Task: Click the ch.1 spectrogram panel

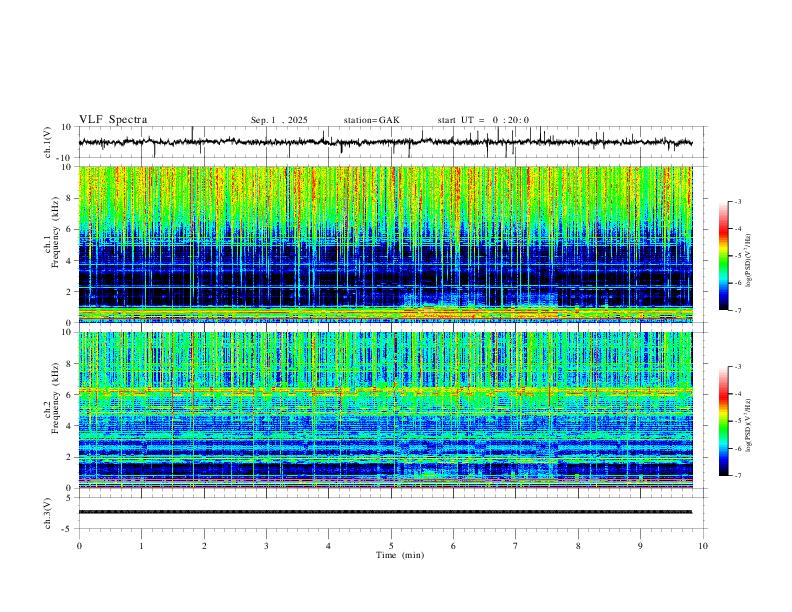Action: tap(386, 244)
